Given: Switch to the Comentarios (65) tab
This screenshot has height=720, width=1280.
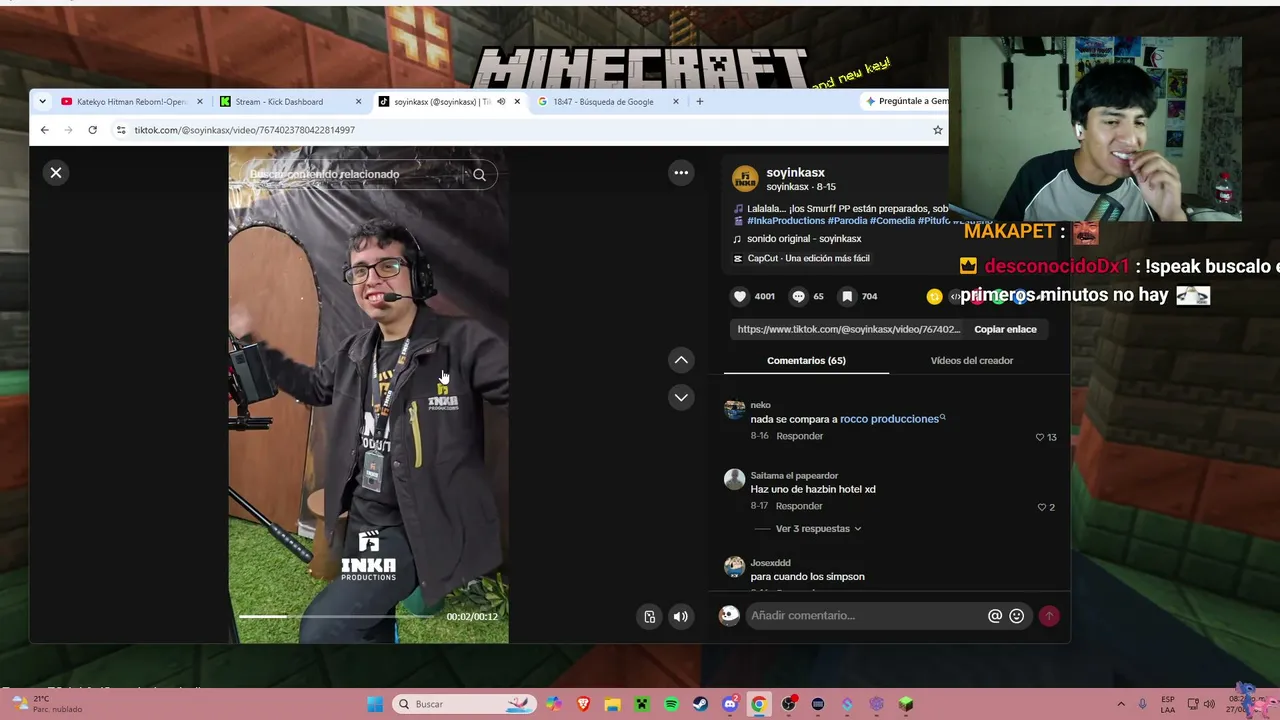Looking at the screenshot, I should point(806,361).
